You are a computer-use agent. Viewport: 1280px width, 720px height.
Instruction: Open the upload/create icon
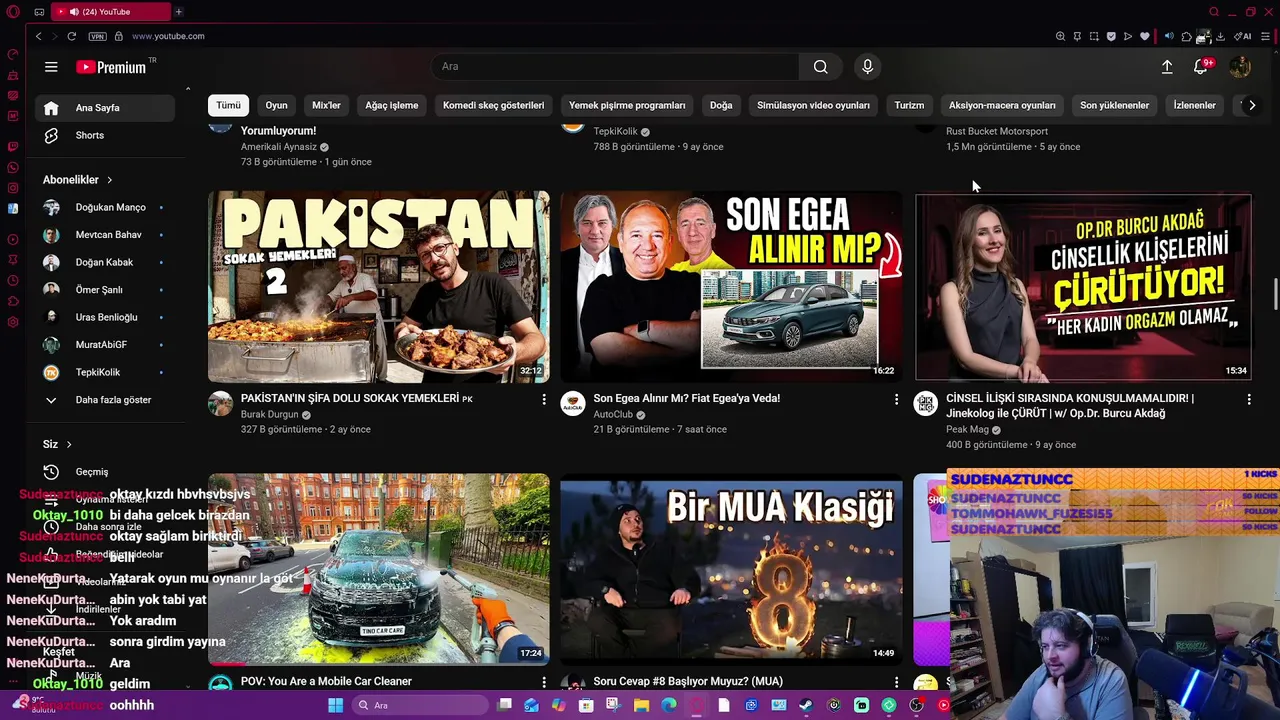tap(1166, 67)
